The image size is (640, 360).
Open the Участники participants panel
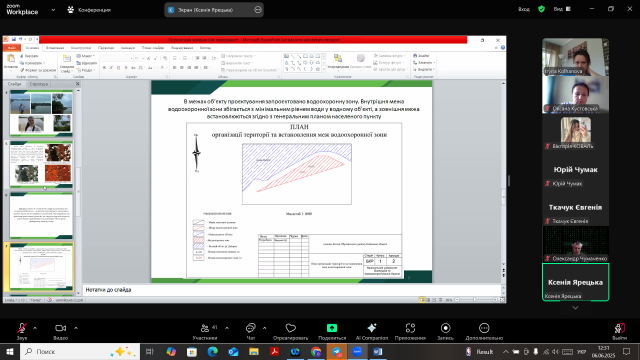(x=205, y=331)
